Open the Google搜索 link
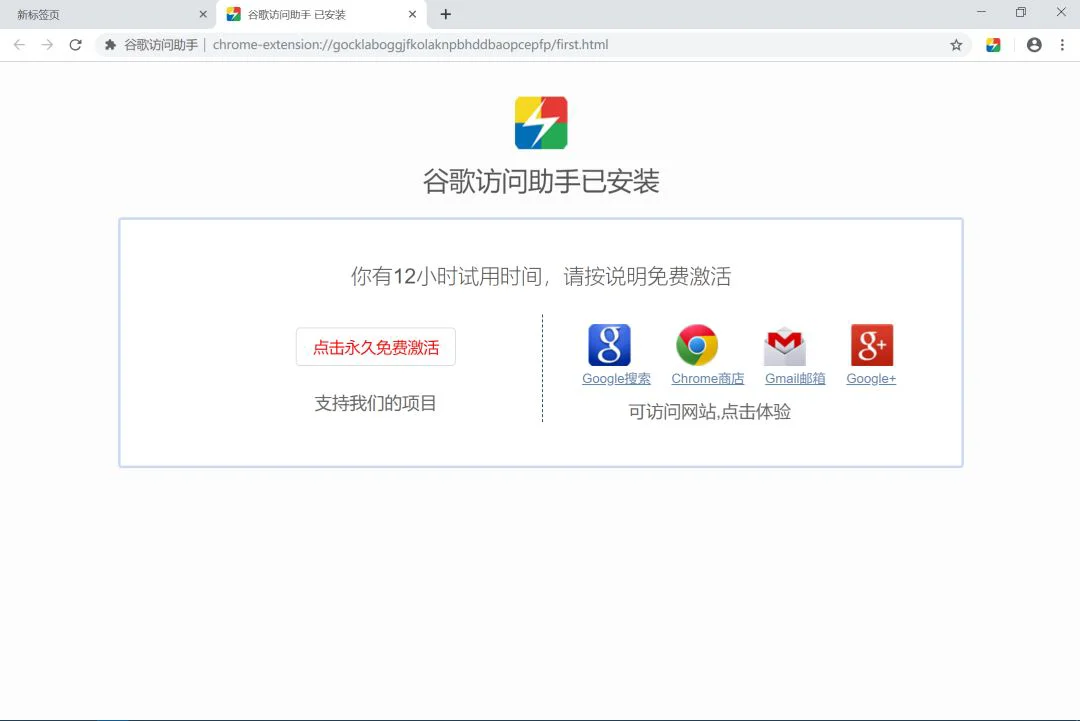 pos(616,379)
